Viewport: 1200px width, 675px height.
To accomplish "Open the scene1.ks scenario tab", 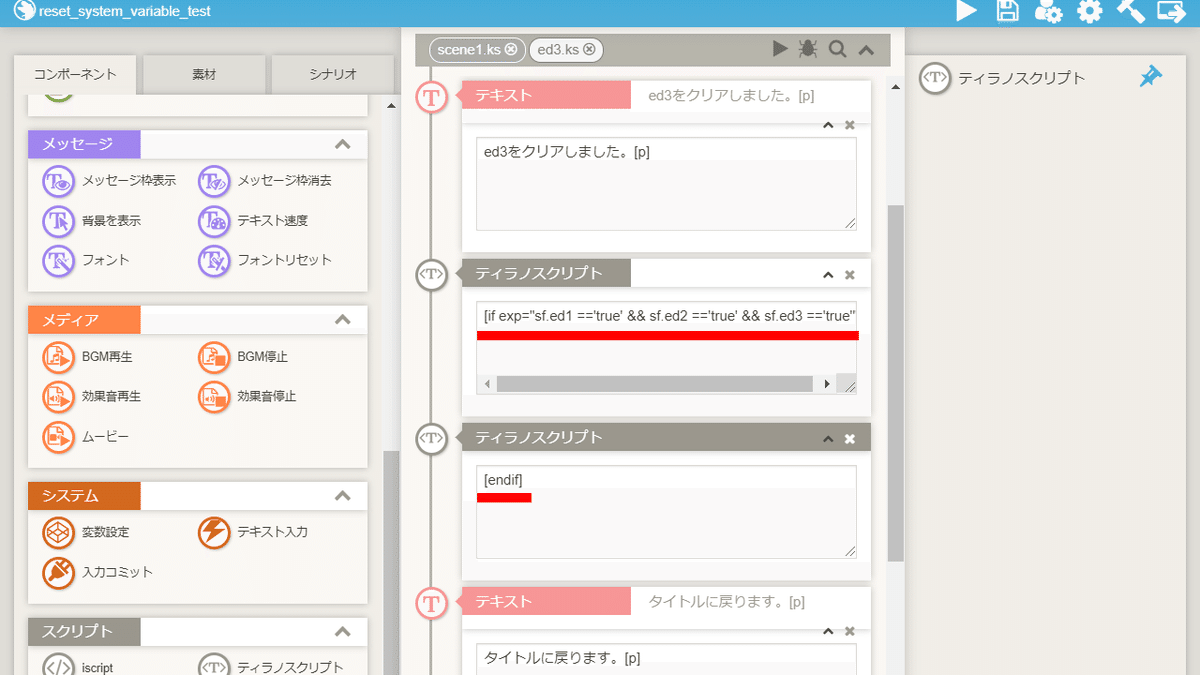I will coord(476,49).
